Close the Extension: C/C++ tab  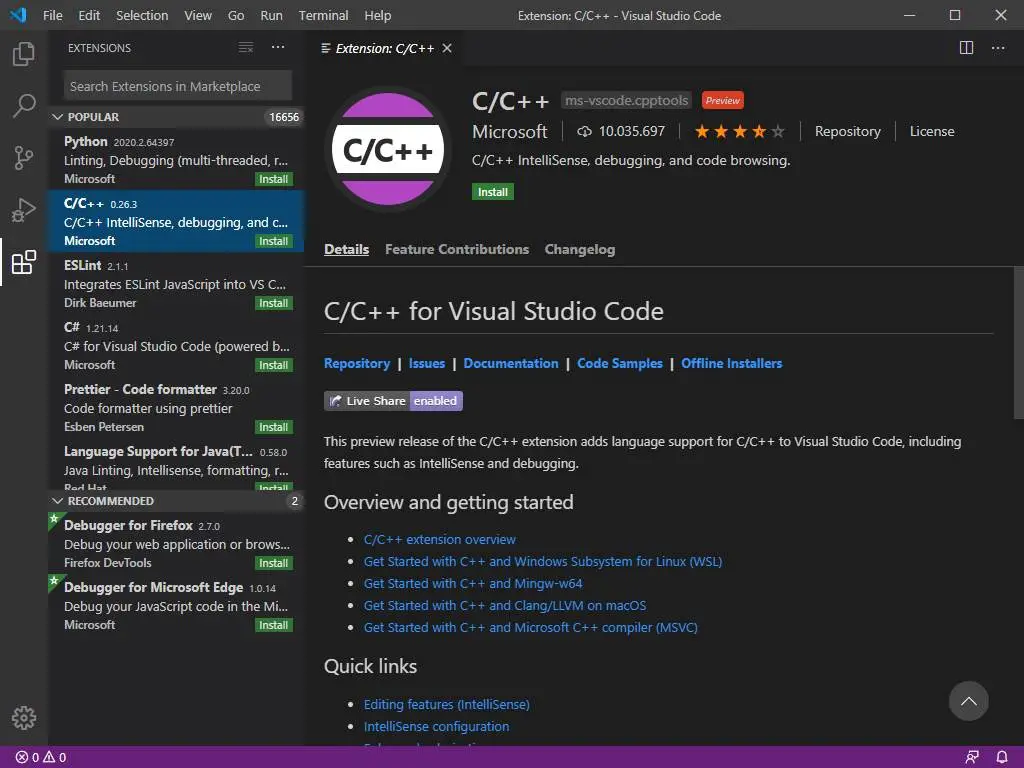pos(447,48)
